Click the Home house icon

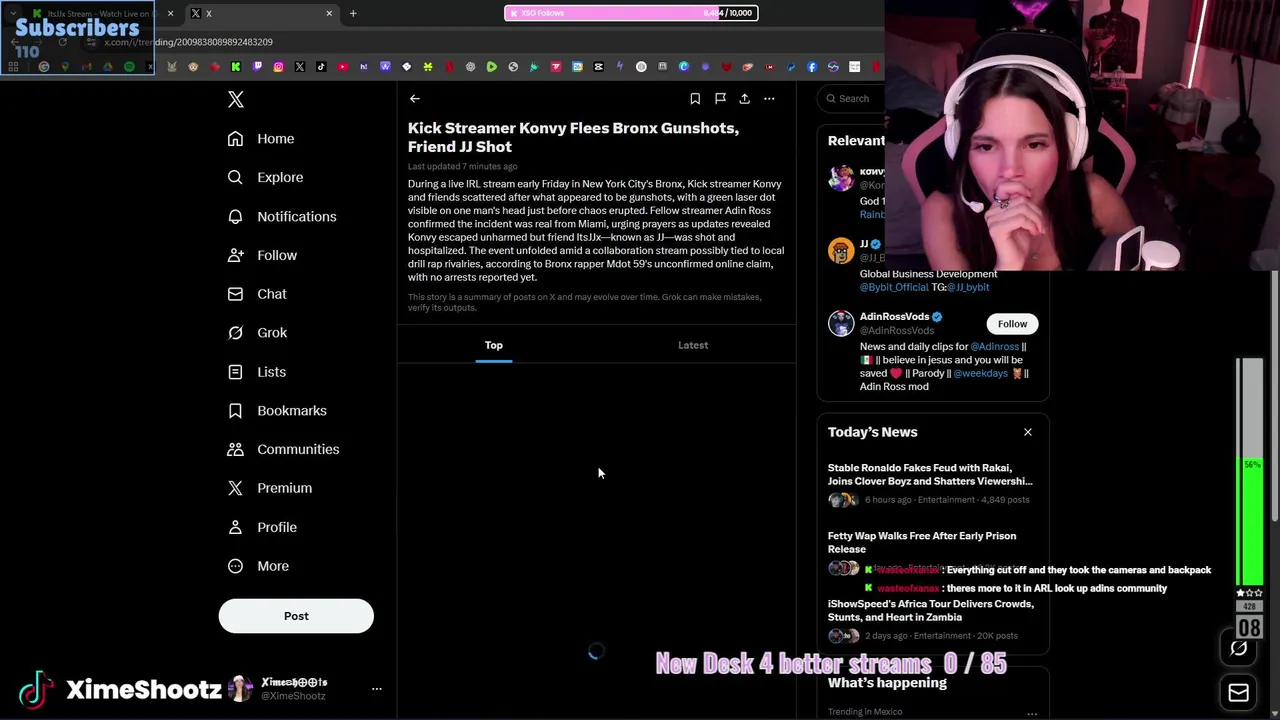tap(235, 139)
